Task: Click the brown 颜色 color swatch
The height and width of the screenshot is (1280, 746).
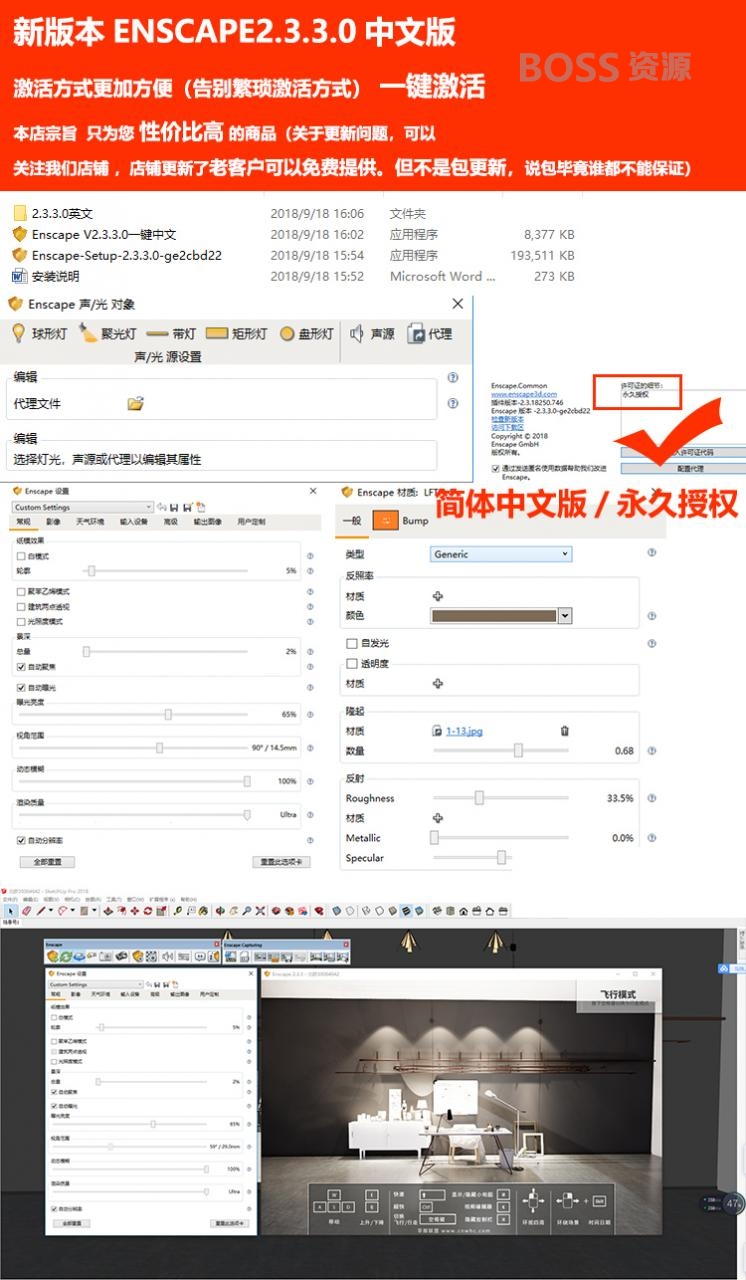Action: click(494, 616)
